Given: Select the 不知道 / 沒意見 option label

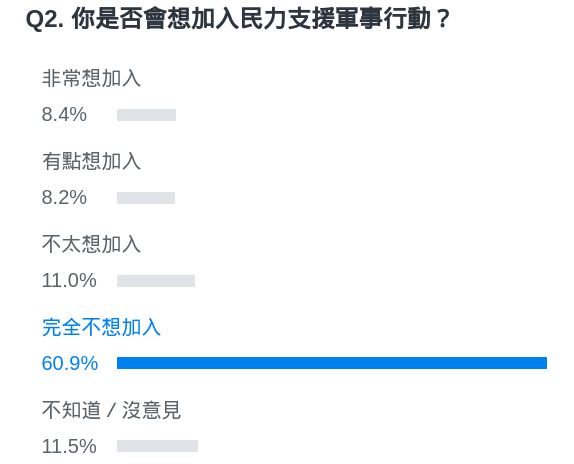Looking at the screenshot, I should point(111,410).
